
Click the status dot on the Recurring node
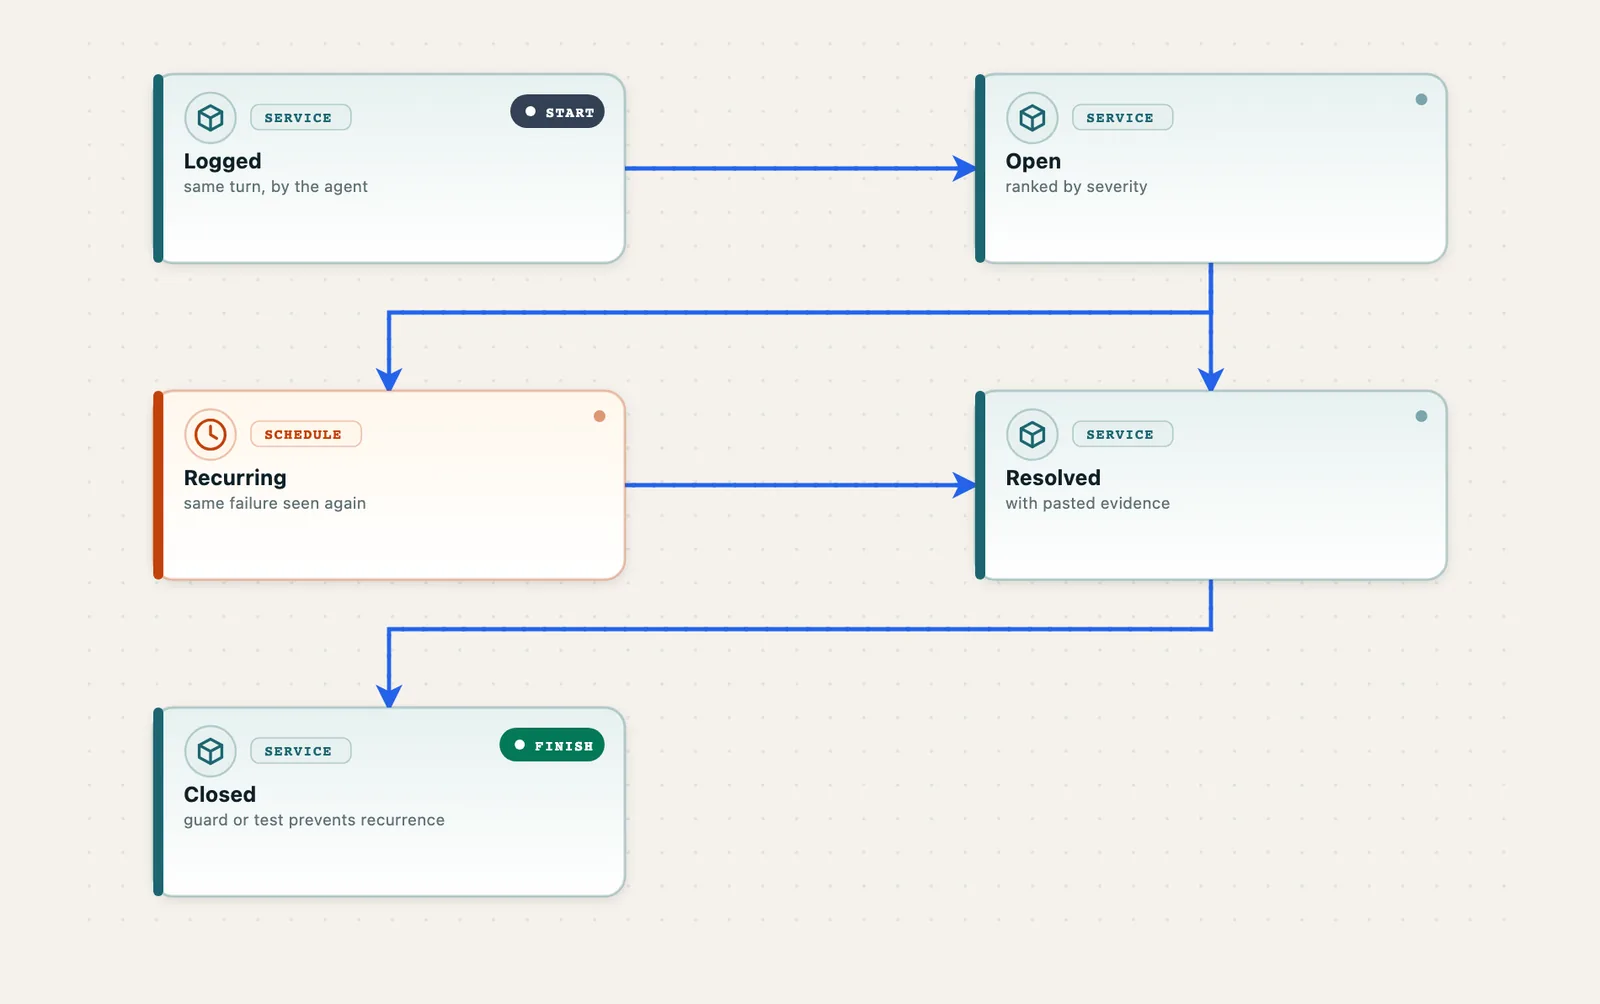(599, 416)
